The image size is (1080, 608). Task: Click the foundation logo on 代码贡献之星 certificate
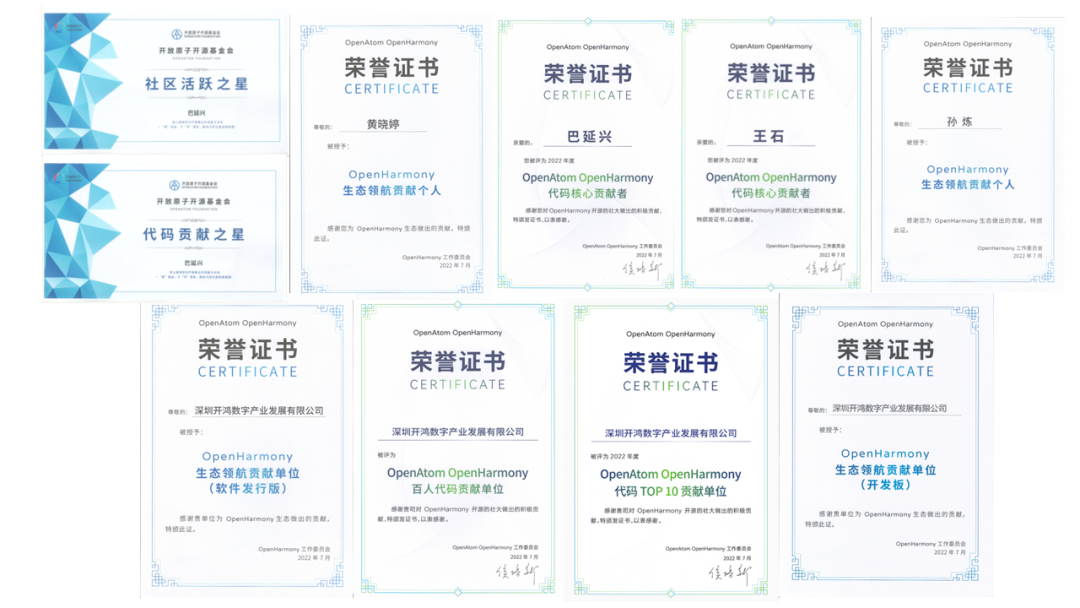pyautogui.click(x=175, y=185)
